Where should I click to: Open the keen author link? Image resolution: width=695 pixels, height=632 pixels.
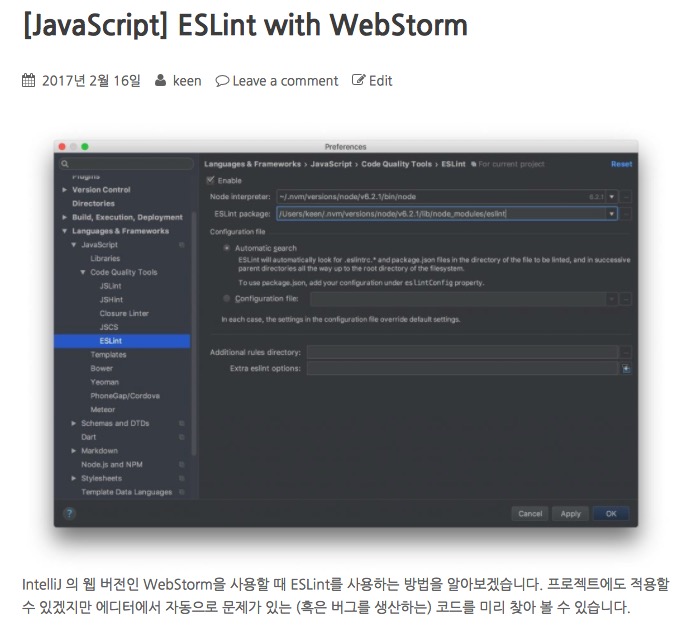coord(187,81)
